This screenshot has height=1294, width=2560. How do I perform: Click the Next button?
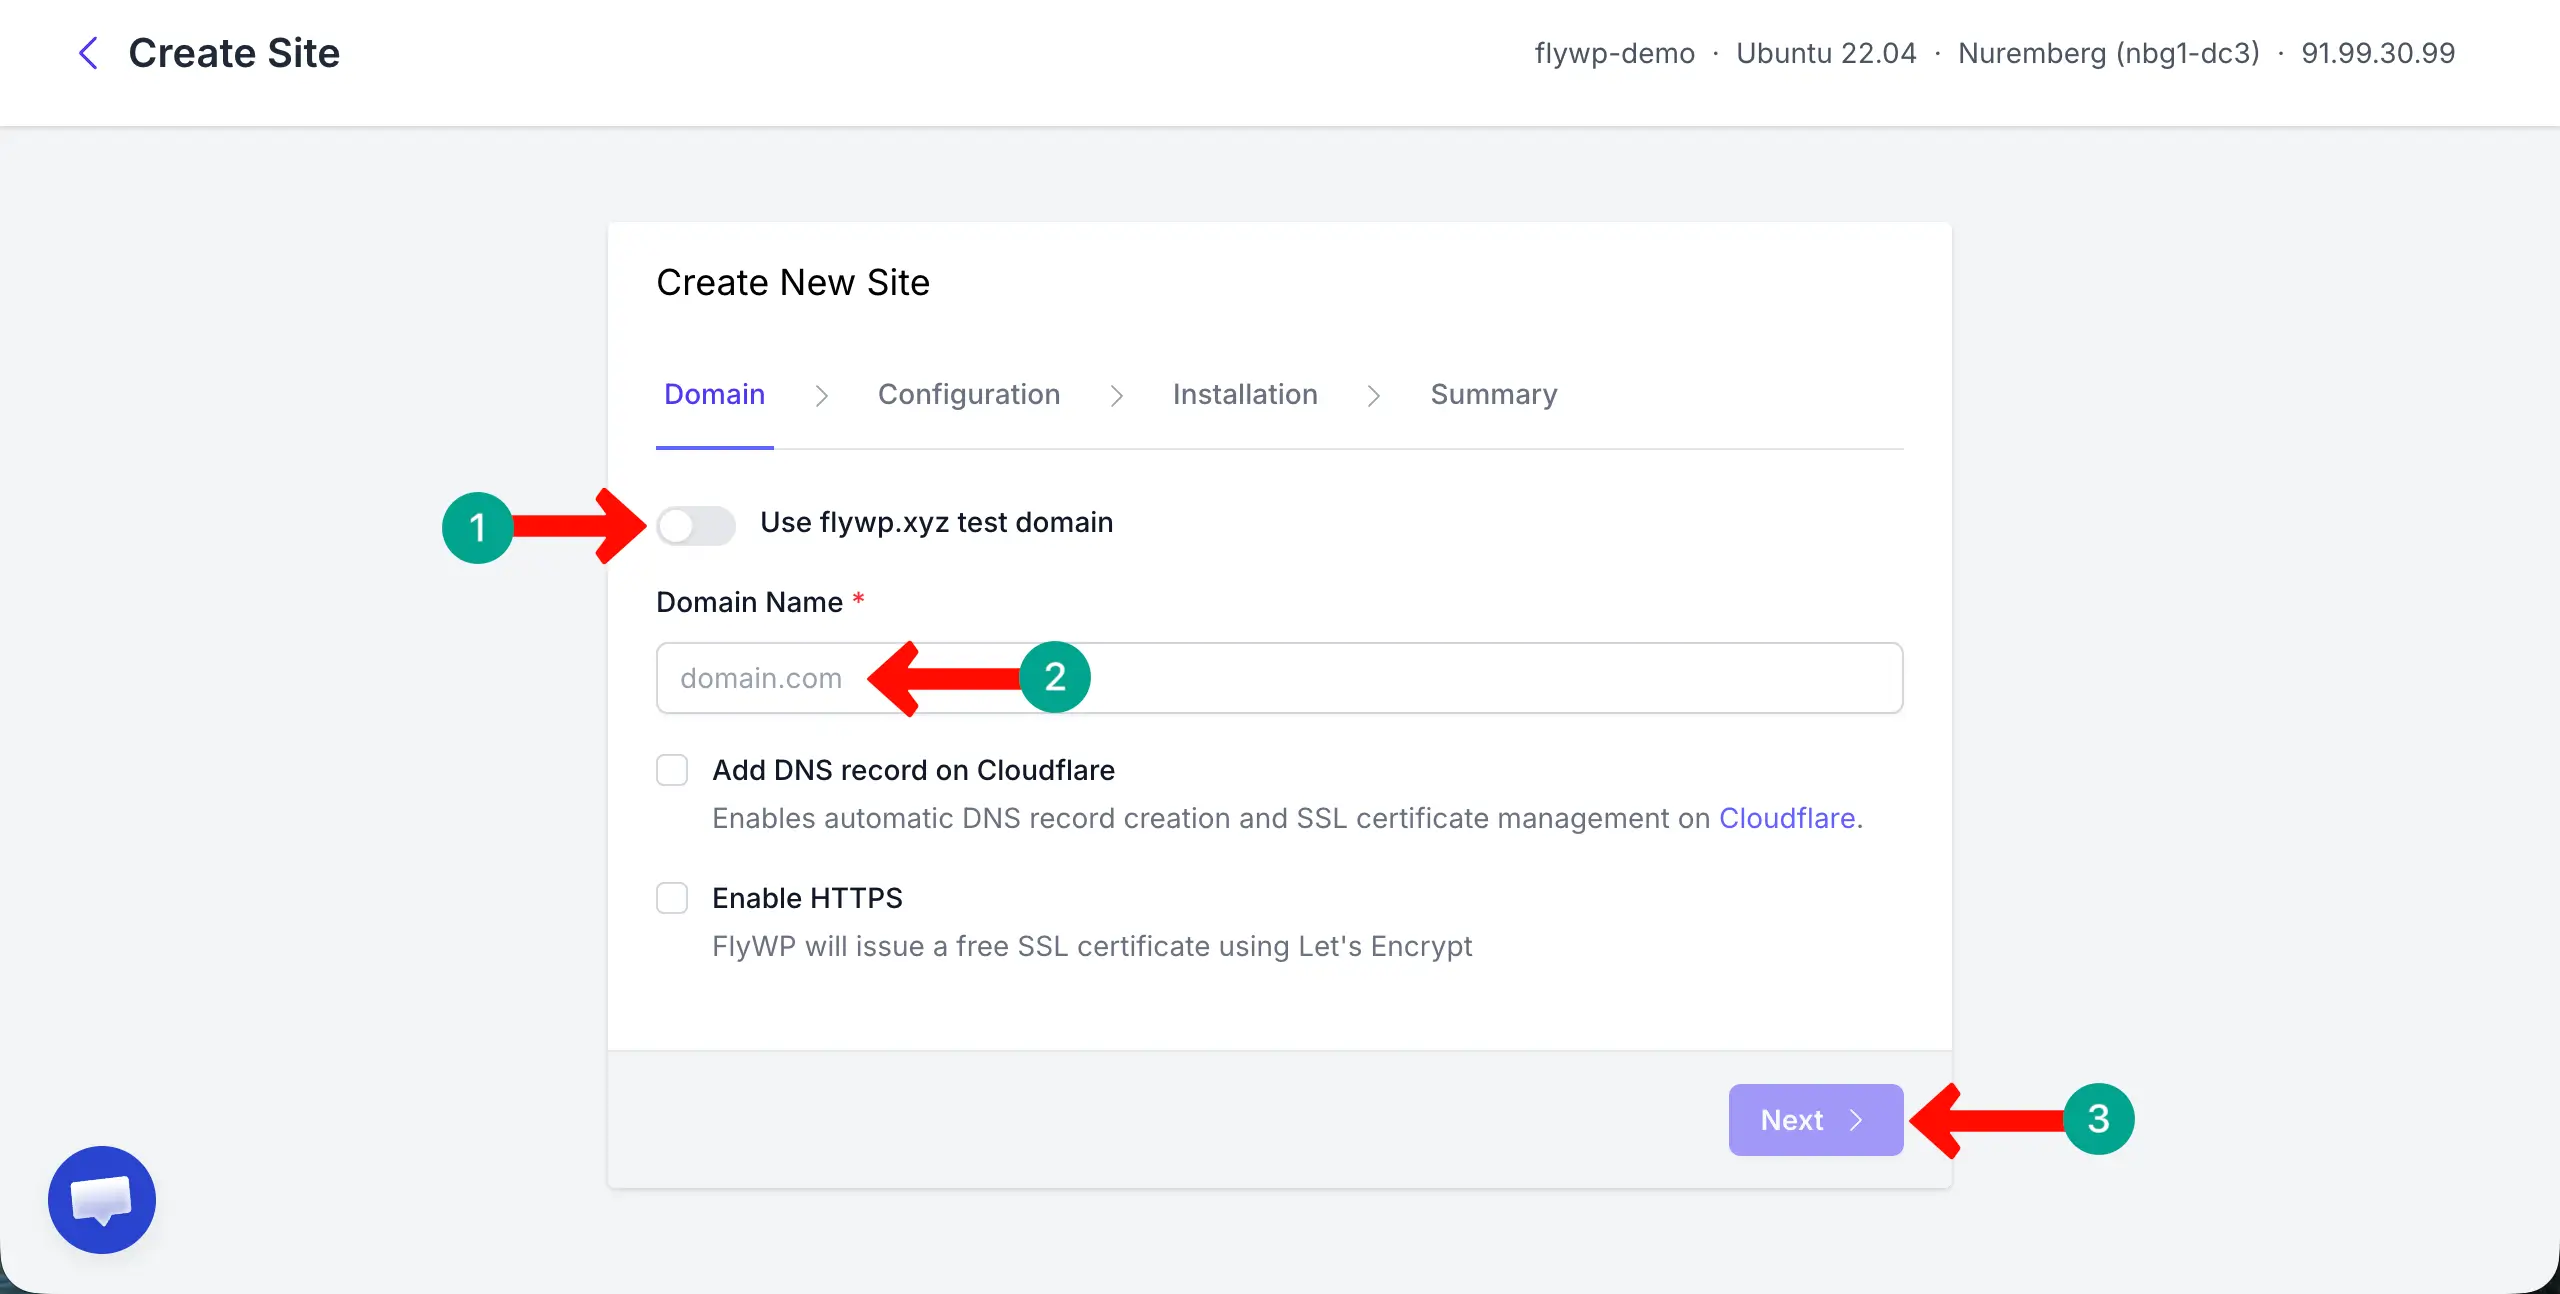pos(1816,1120)
